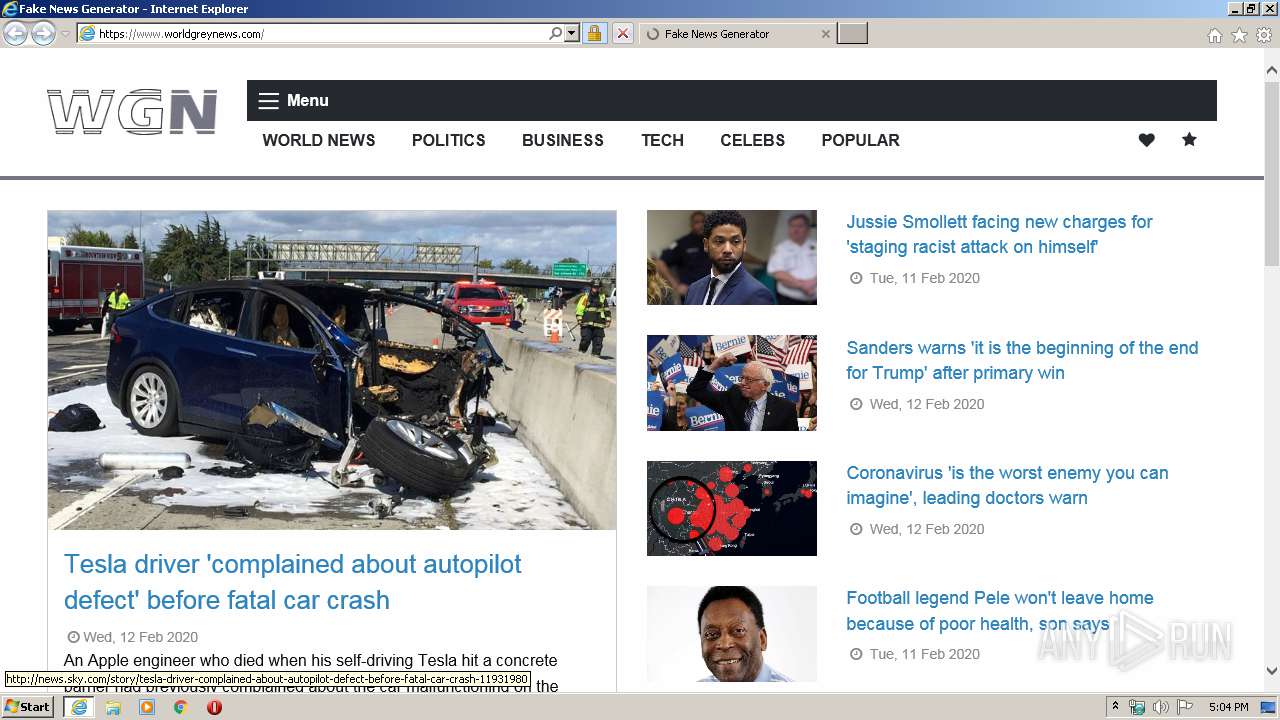Click the vertical scrollbar up arrow
The width and height of the screenshot is (1280, 720).
pos(1271,70)
